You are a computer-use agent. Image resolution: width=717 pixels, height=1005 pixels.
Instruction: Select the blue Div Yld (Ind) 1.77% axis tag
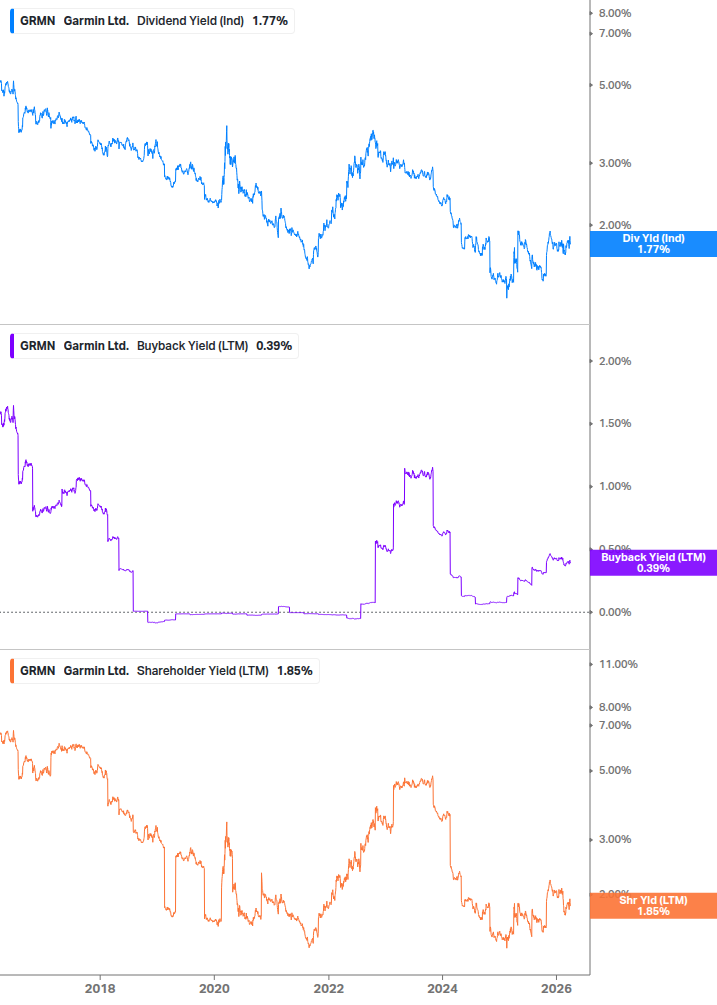[653, 244]
